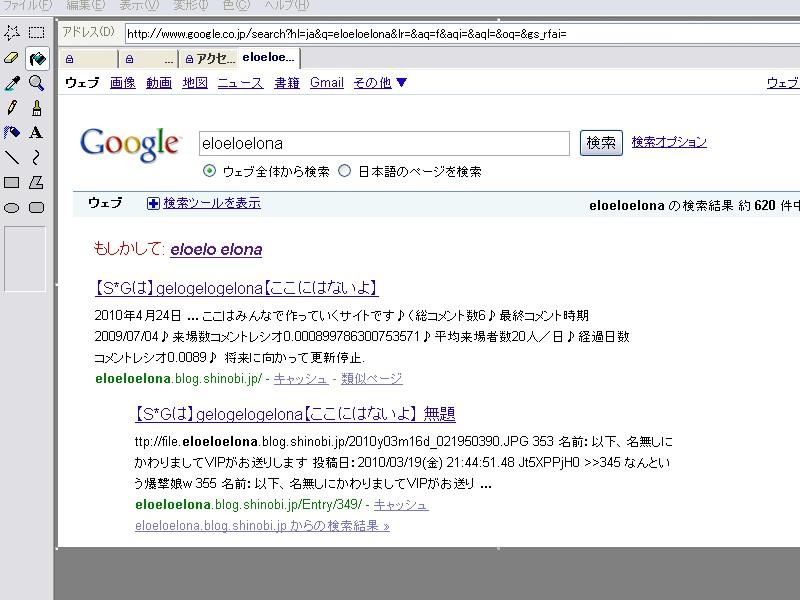Select the rectangular Select tool
The height and width of the screenshot is (600, 800).
36,33
